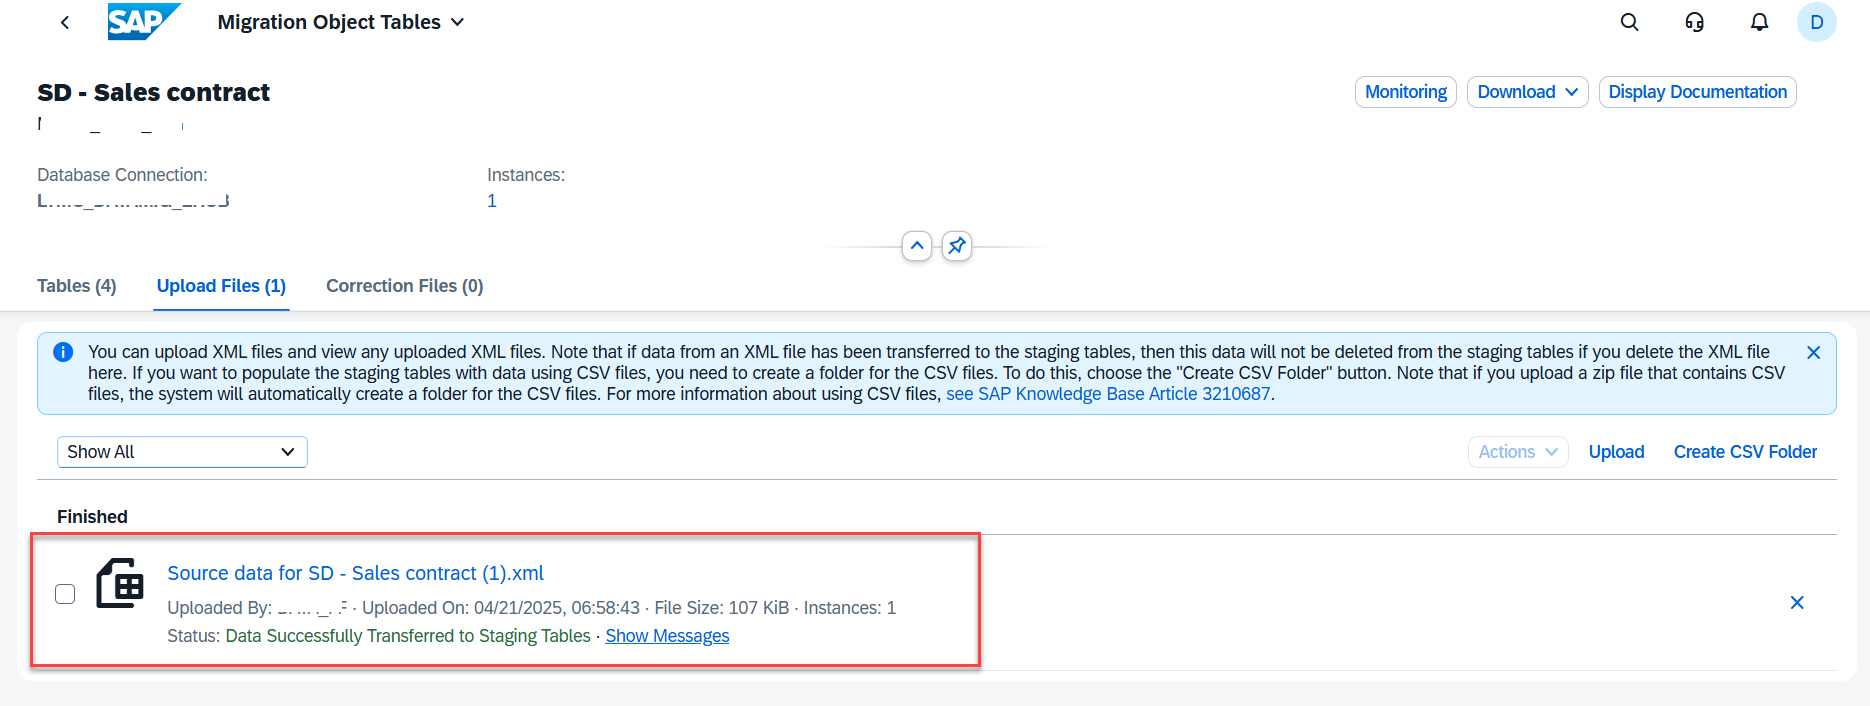Select the Upload Files (1) tab
The width and height of the screenshot is (1870, 706).
(221, 286)
